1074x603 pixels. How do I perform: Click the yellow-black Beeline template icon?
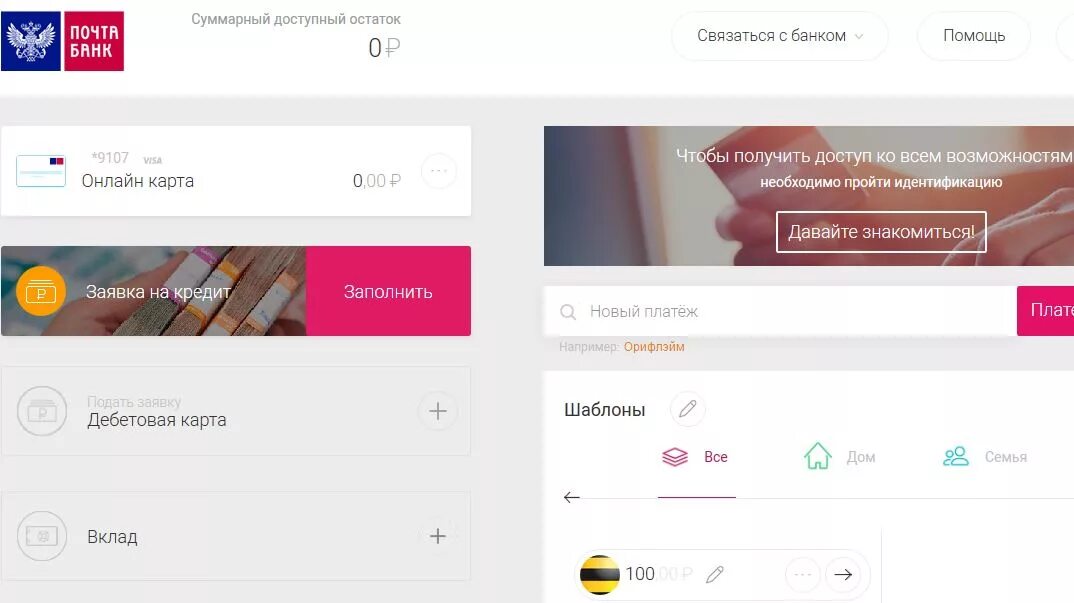point(599,574)
